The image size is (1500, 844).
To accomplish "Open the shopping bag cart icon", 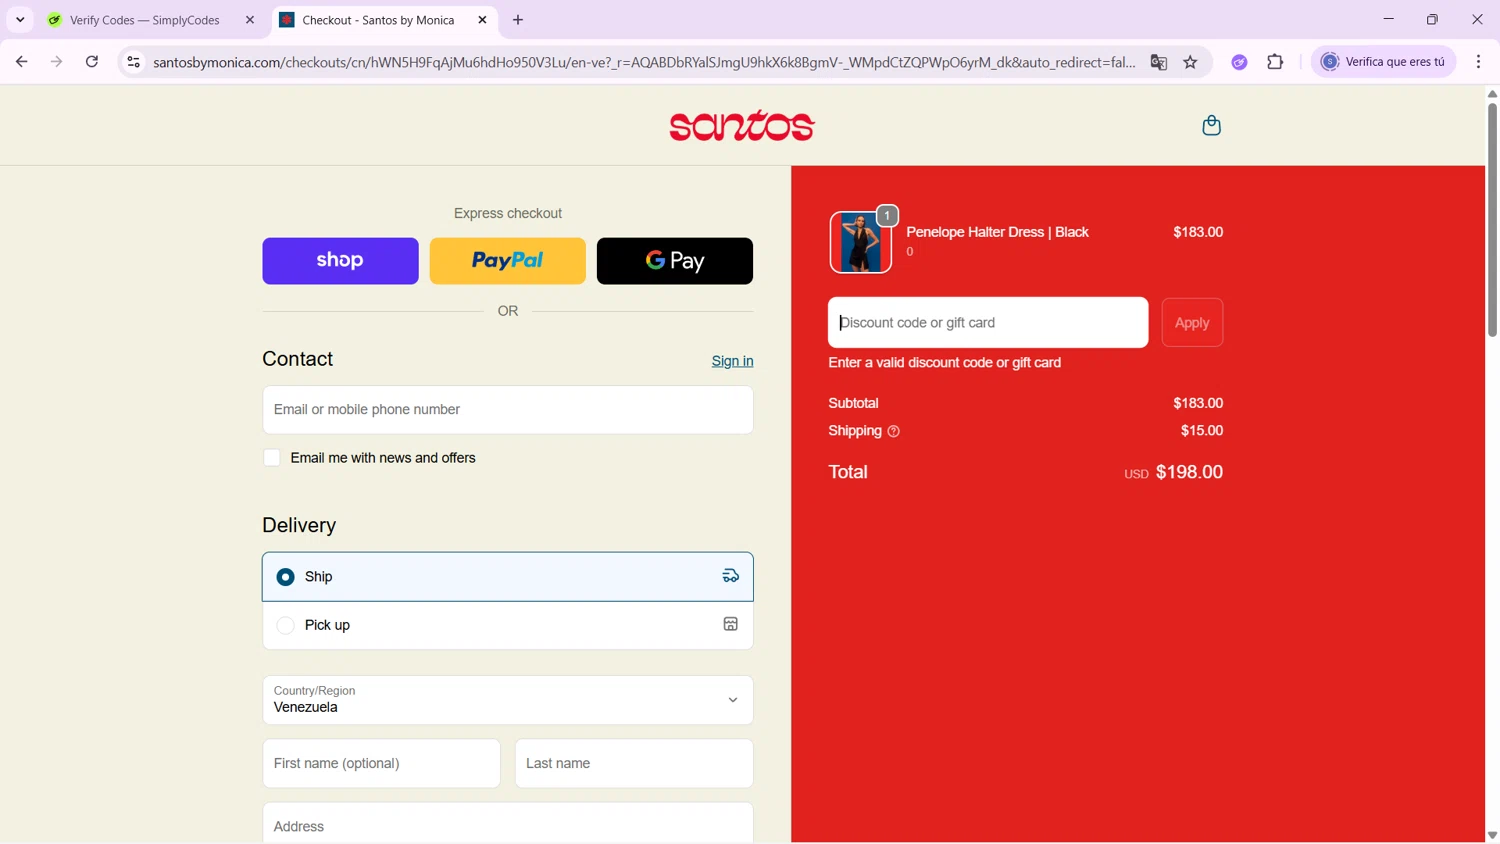I will [x=1211, y=125].
